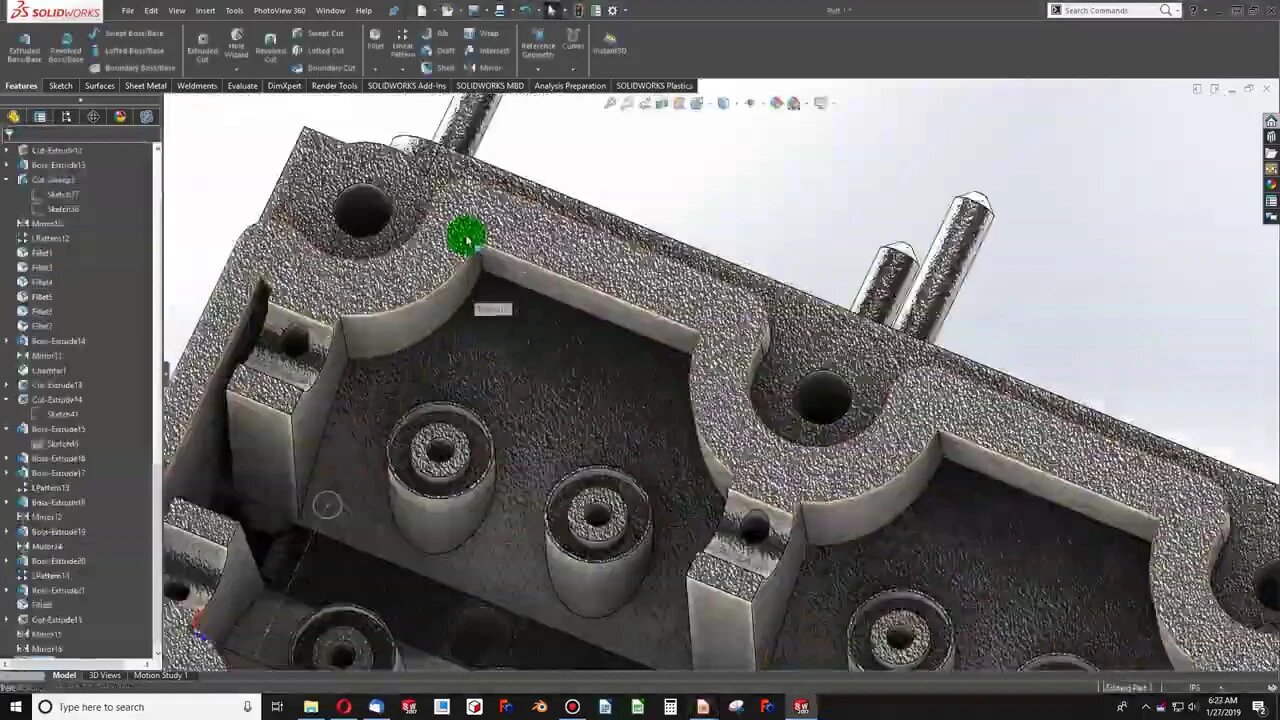The height and width of the screenshot is (720, 1280).
Task: Expand the Boss-Extrude13 tree node
Action: pos(6,165)
